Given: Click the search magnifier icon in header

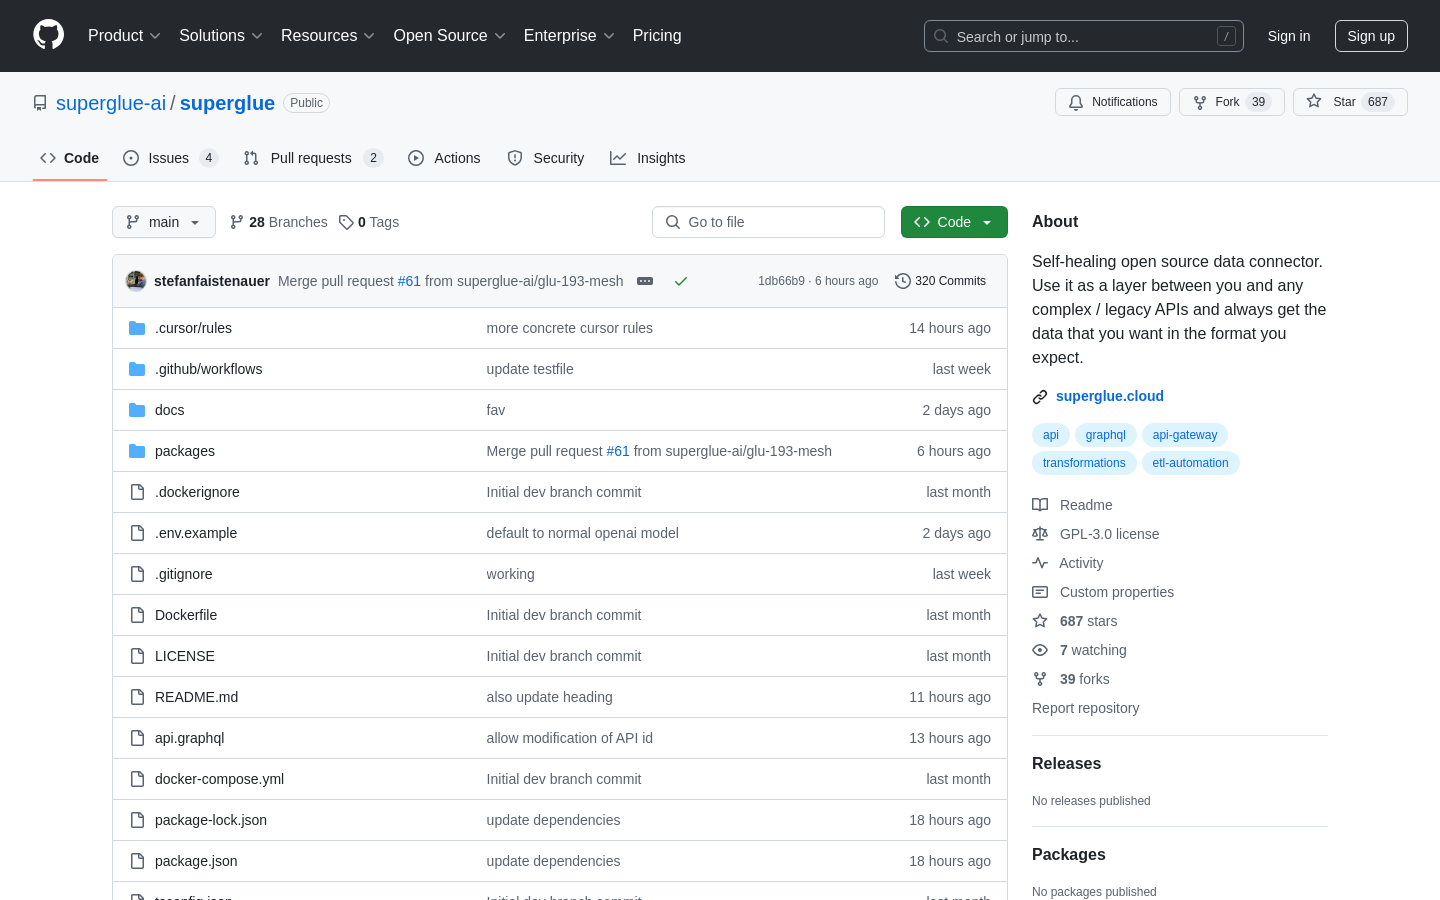Looking at the screenshot, I should [941, 36].
